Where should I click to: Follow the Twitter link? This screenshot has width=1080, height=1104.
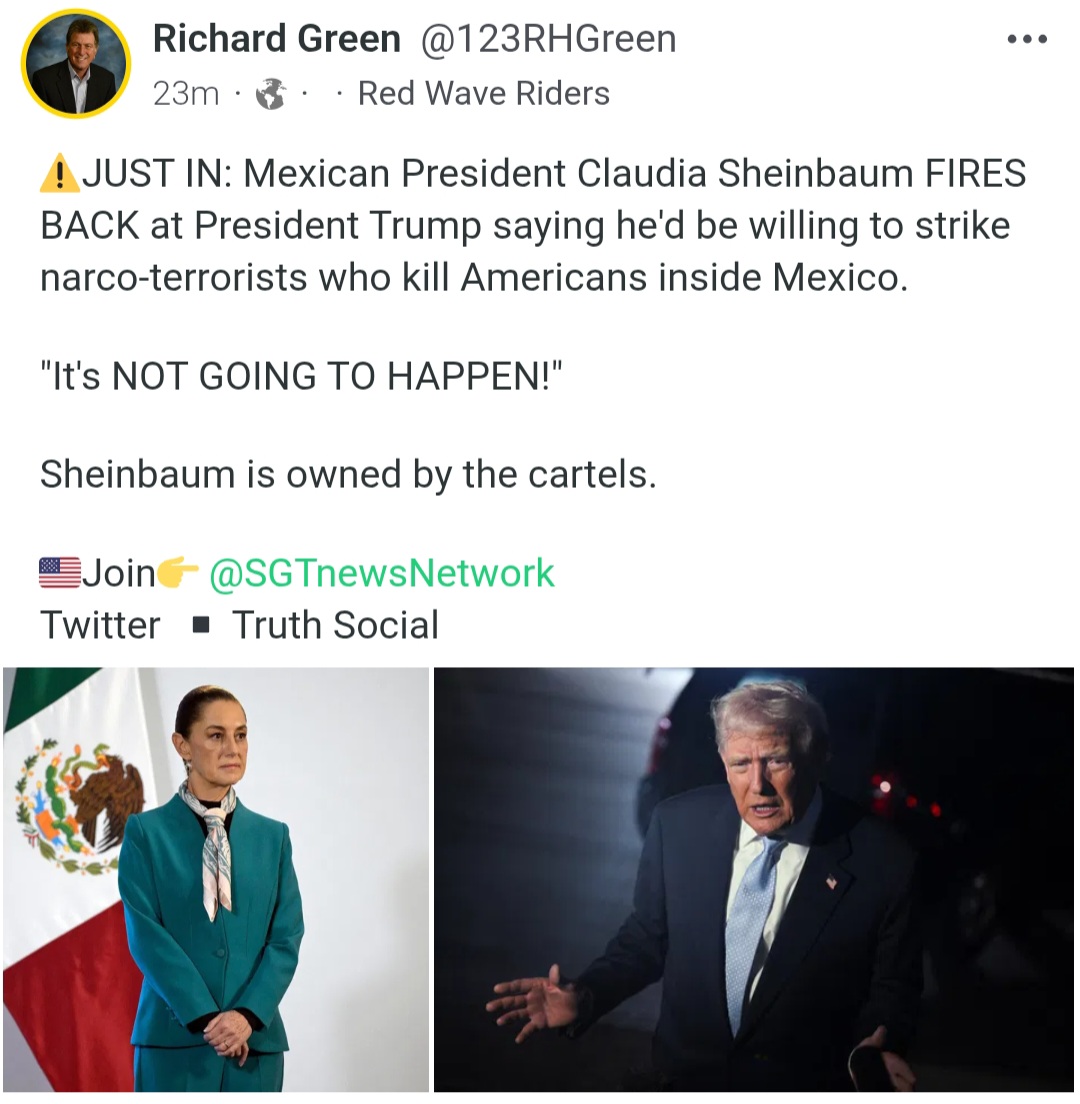101,625
